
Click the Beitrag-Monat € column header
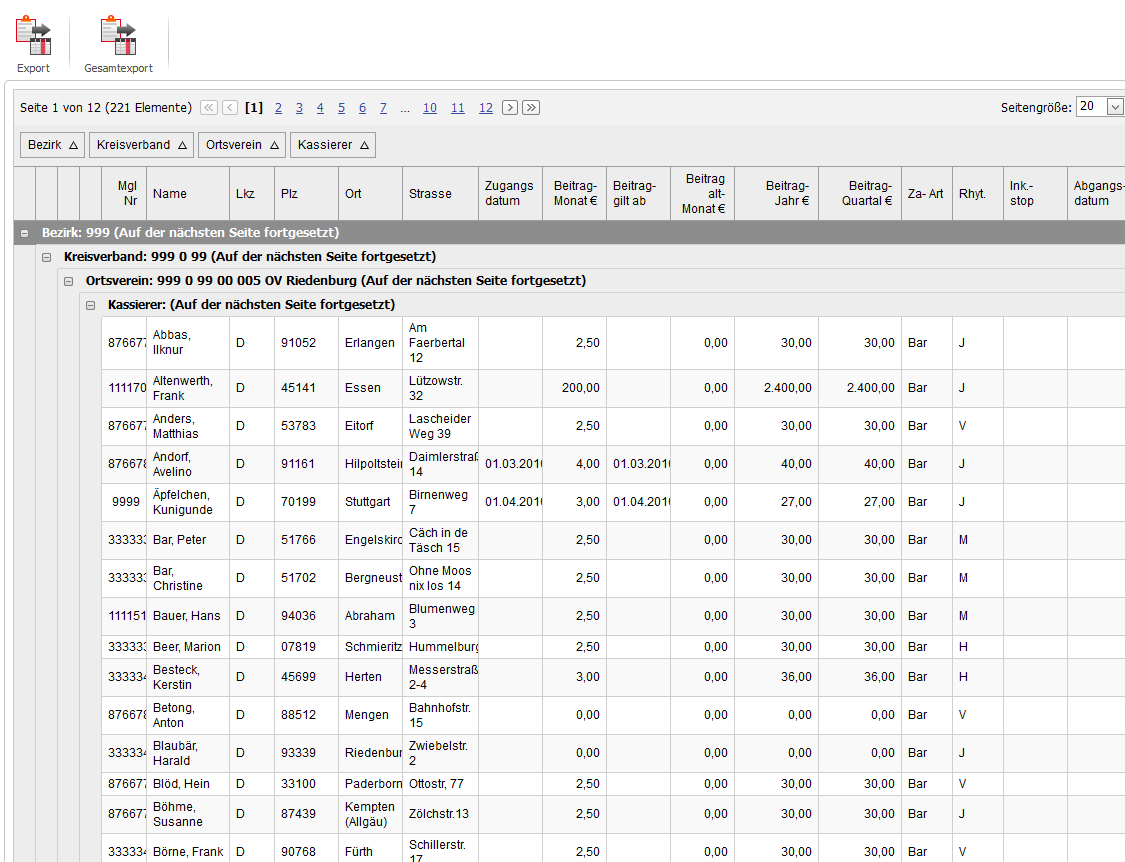[575, 194]
